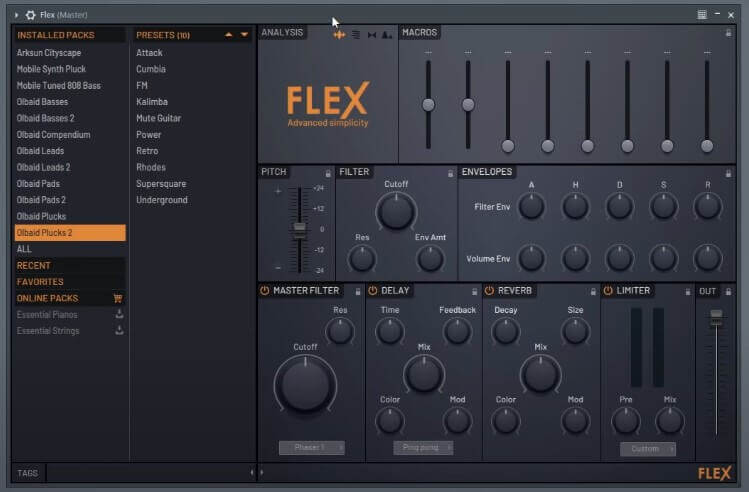749x492 pixels.
Task: Toggle the Master Filter lock
Action: (x=357, y=291)
